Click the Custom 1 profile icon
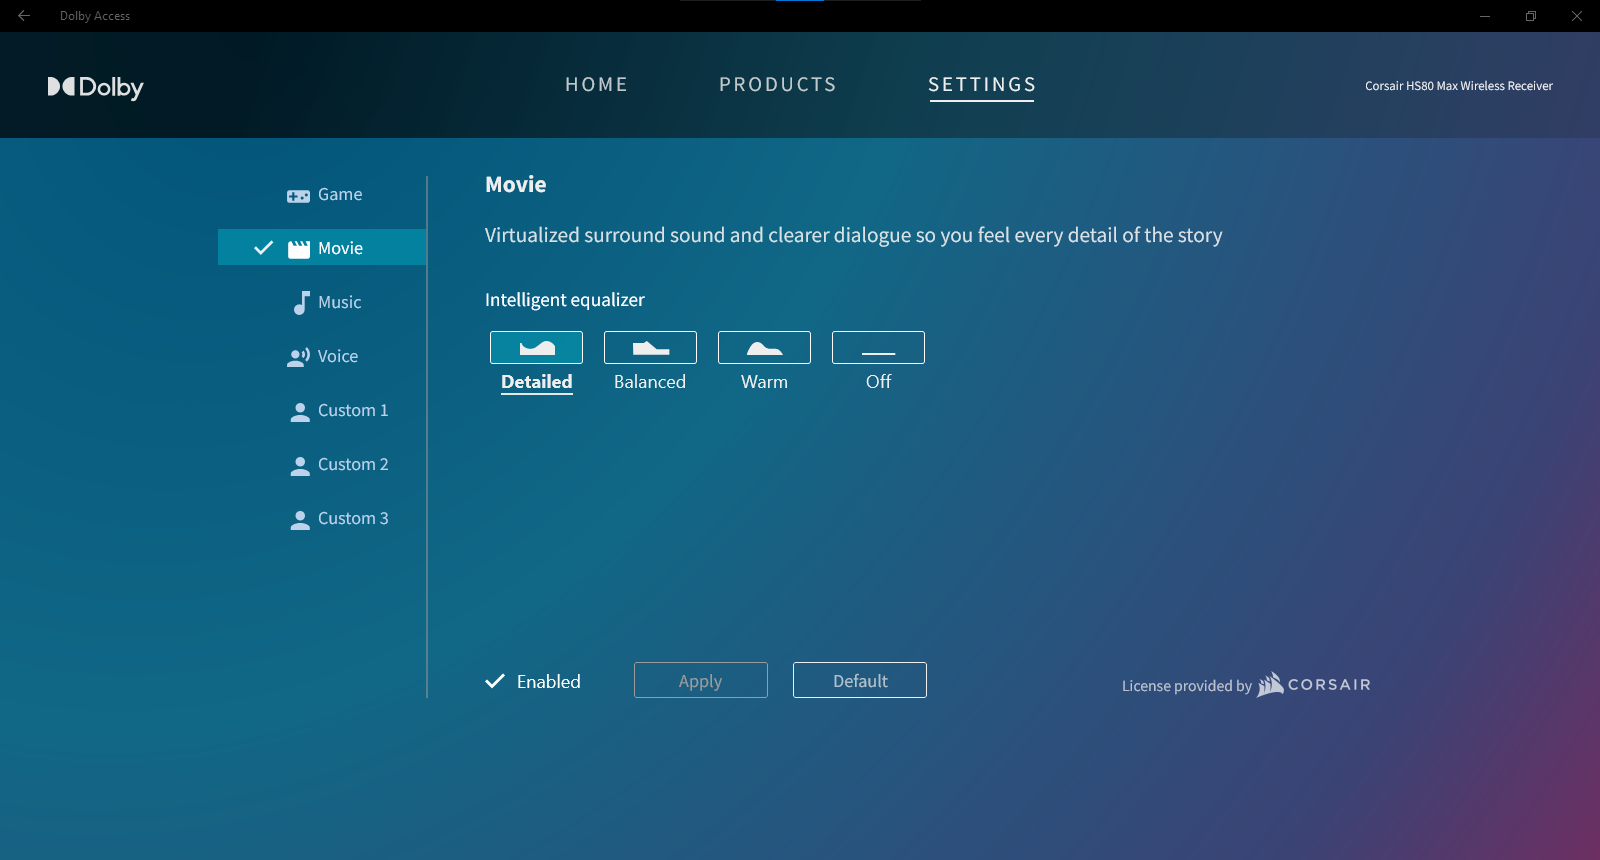Viewport: 1600px width, 860px height. click(x=300, y=412)
